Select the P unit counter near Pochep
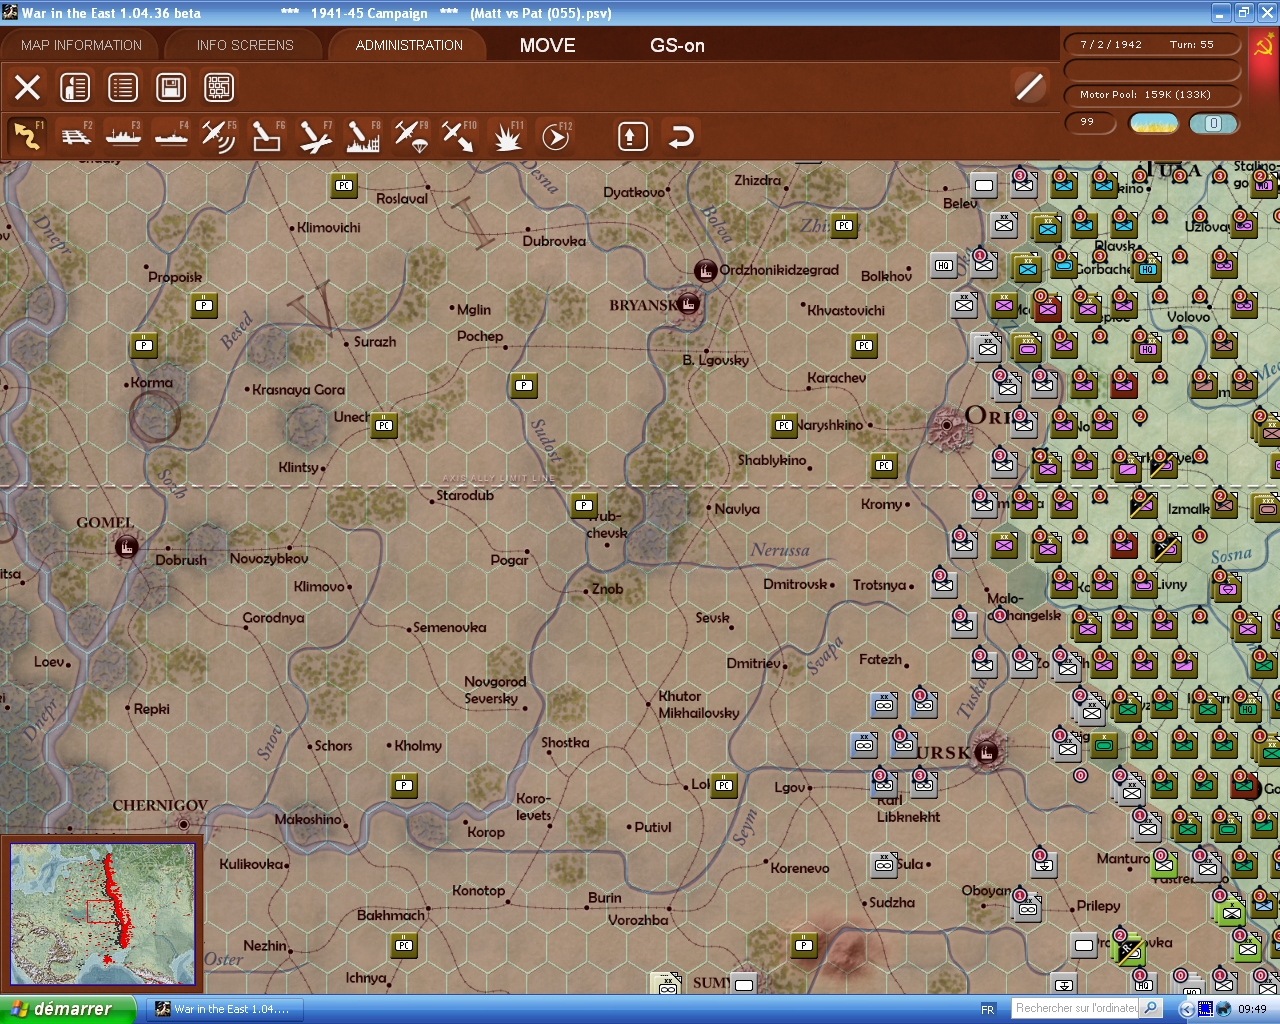Screen dimensions: 1280x1024 point(524,385)
